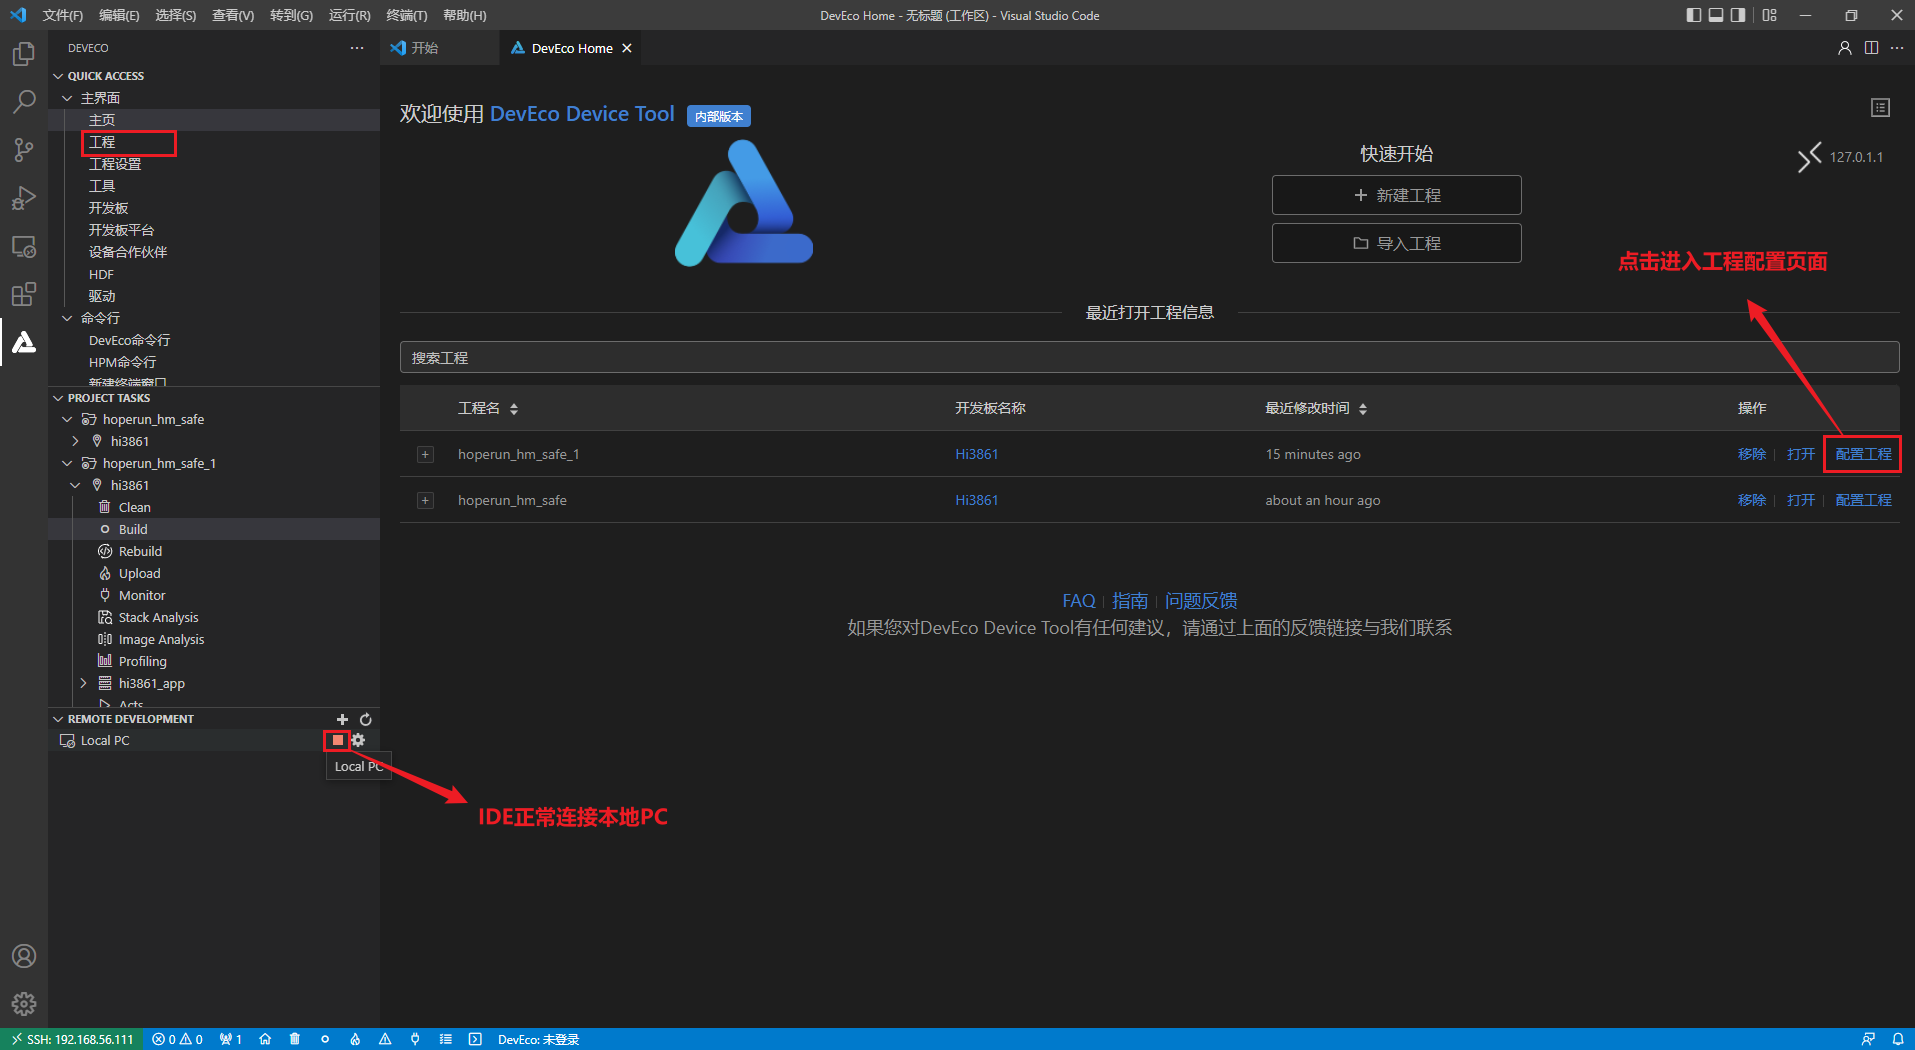Expand the hoperun_hm_safe_1 table row

coord(425,454)
